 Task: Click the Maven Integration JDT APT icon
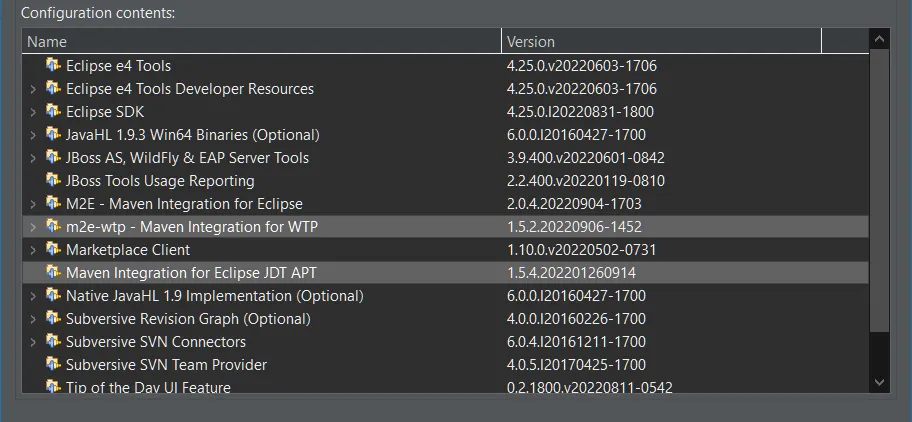click(53, 273)
